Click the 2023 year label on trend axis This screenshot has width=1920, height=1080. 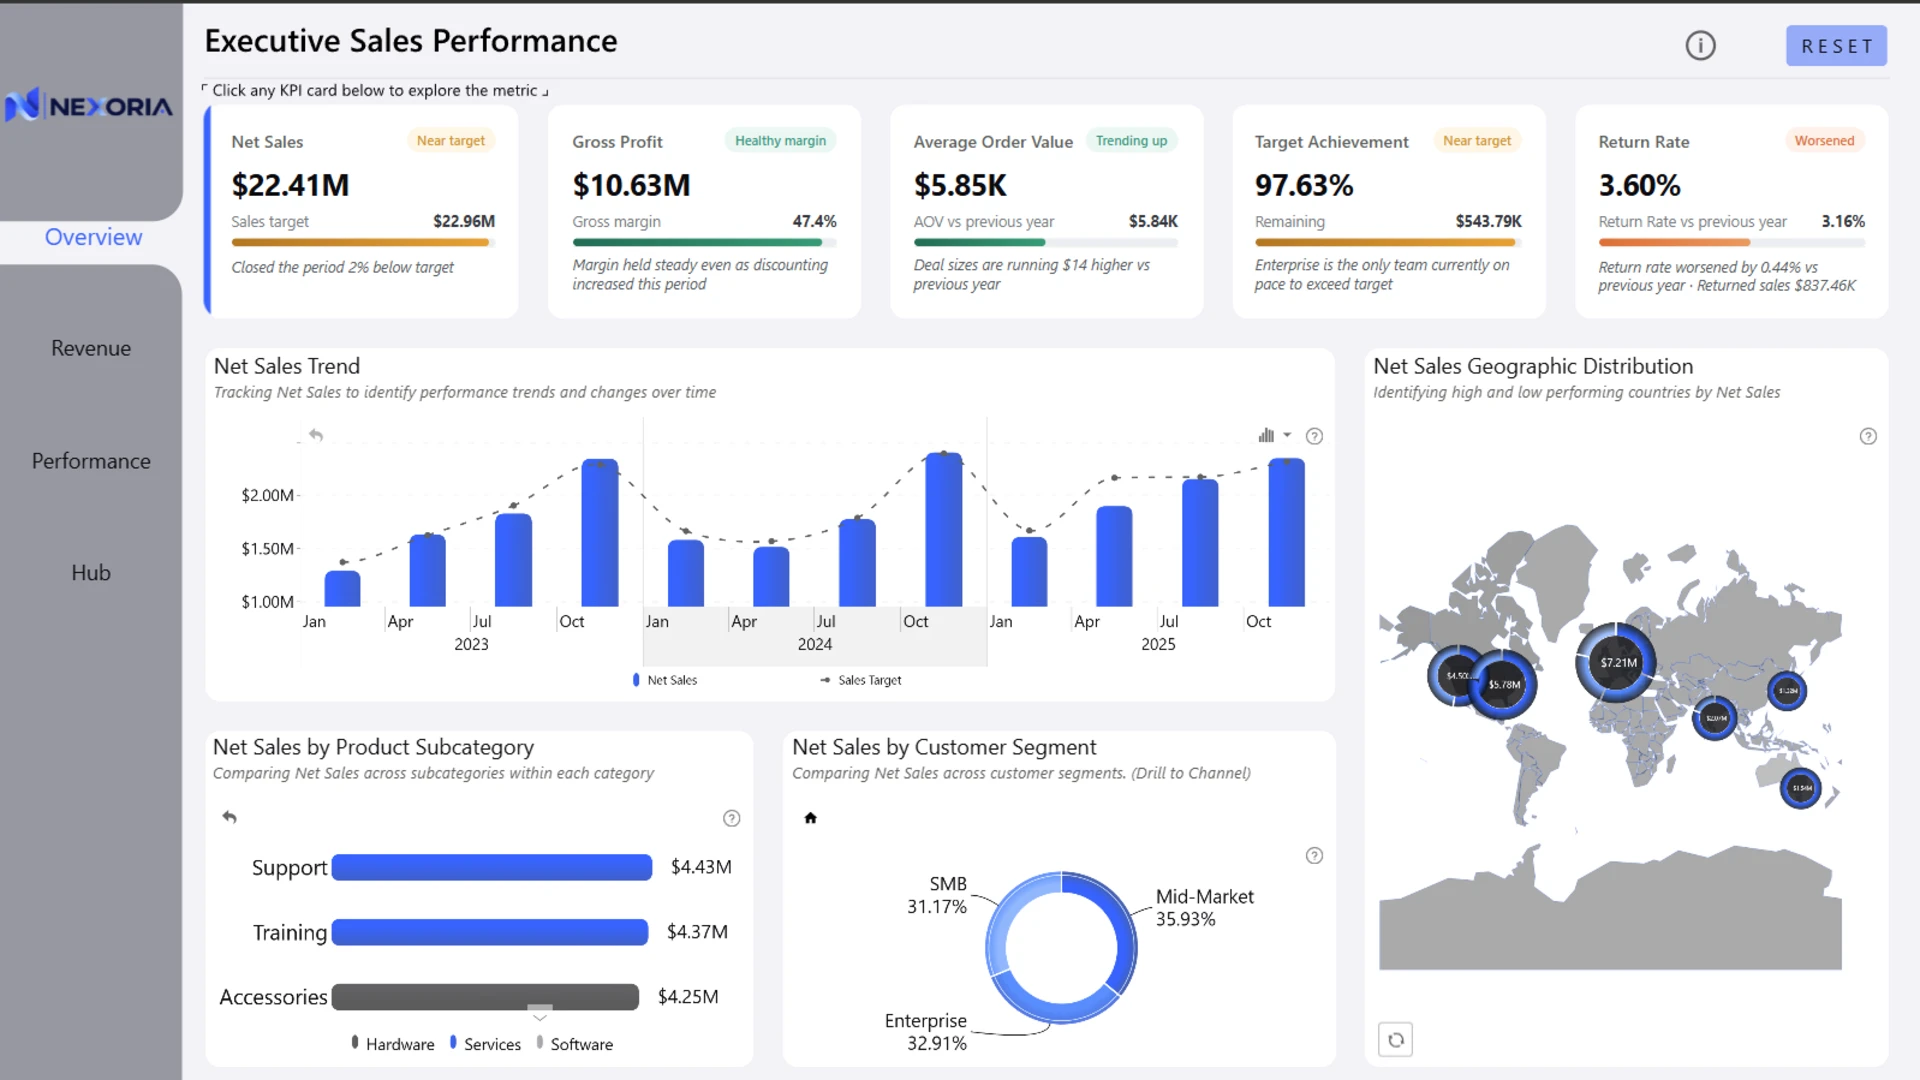tap(471, 644)
